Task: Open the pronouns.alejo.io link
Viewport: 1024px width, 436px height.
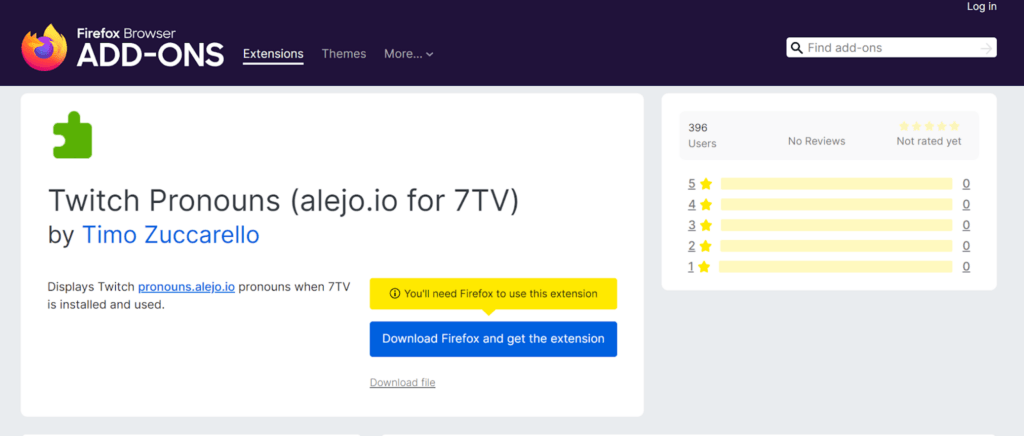Action: pyautogui.click(x=186, y=287)
